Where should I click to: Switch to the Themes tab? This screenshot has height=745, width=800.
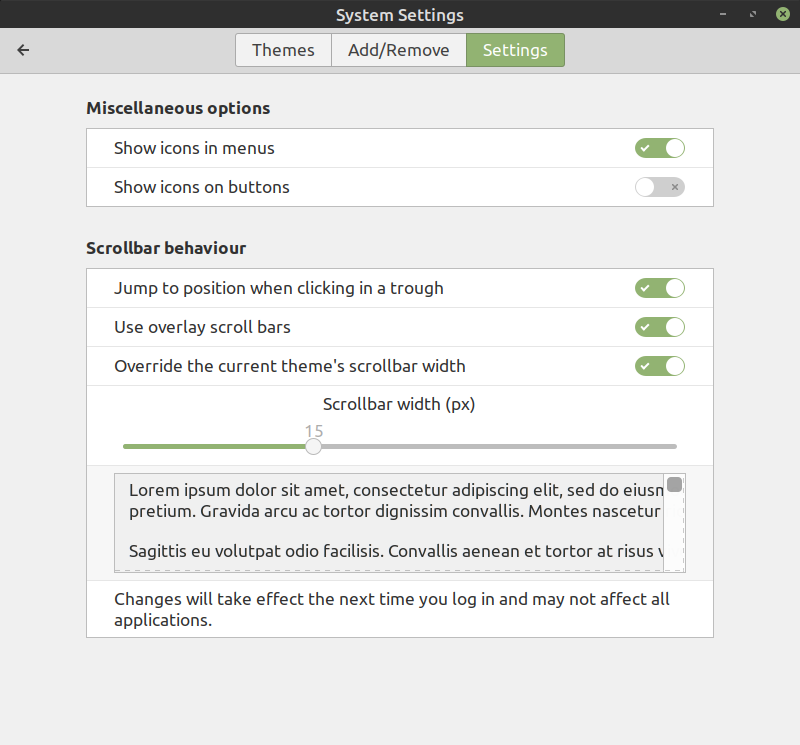coord(283,49)
